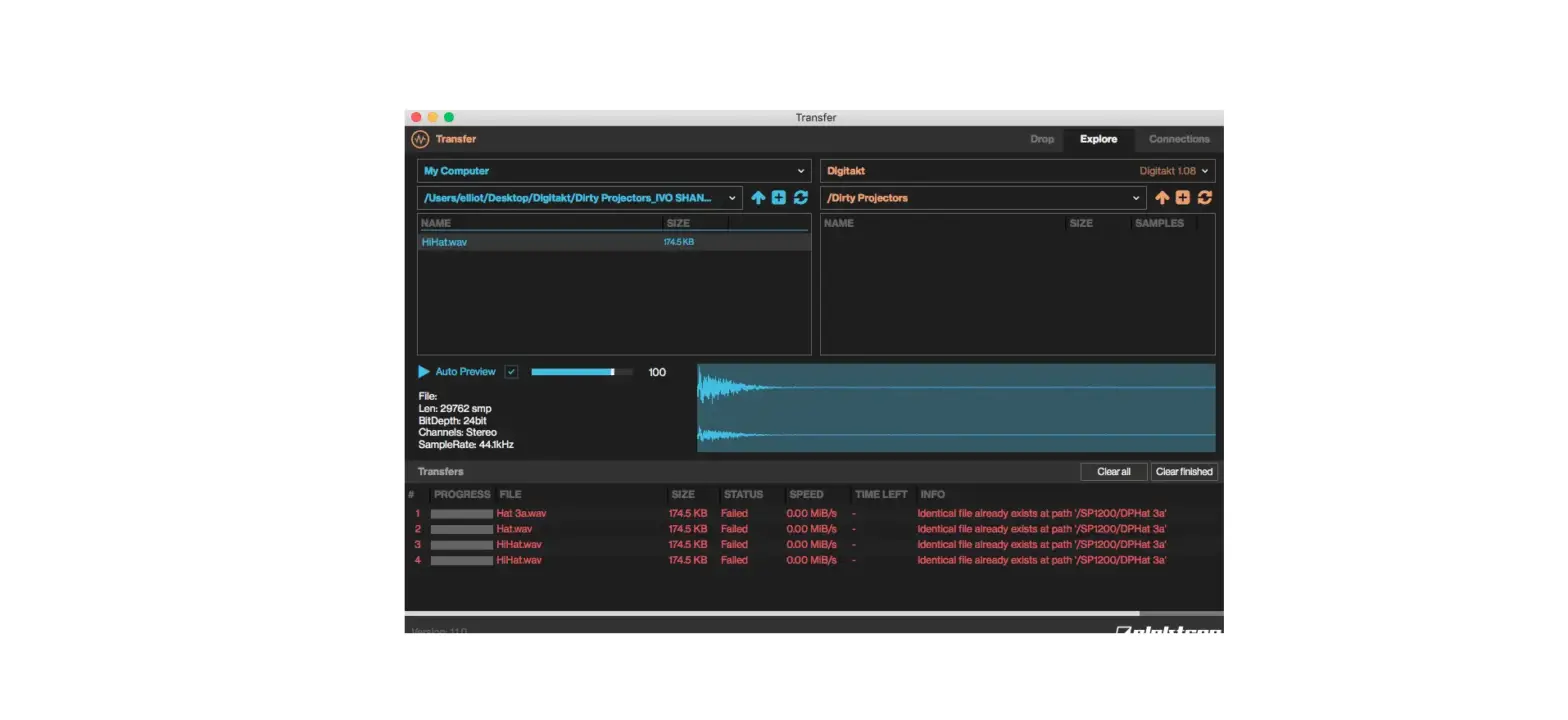This screenshot has height=720, width=1568.
Task: Switch to the Drop tab
Action: click(x=1042, y=139)
